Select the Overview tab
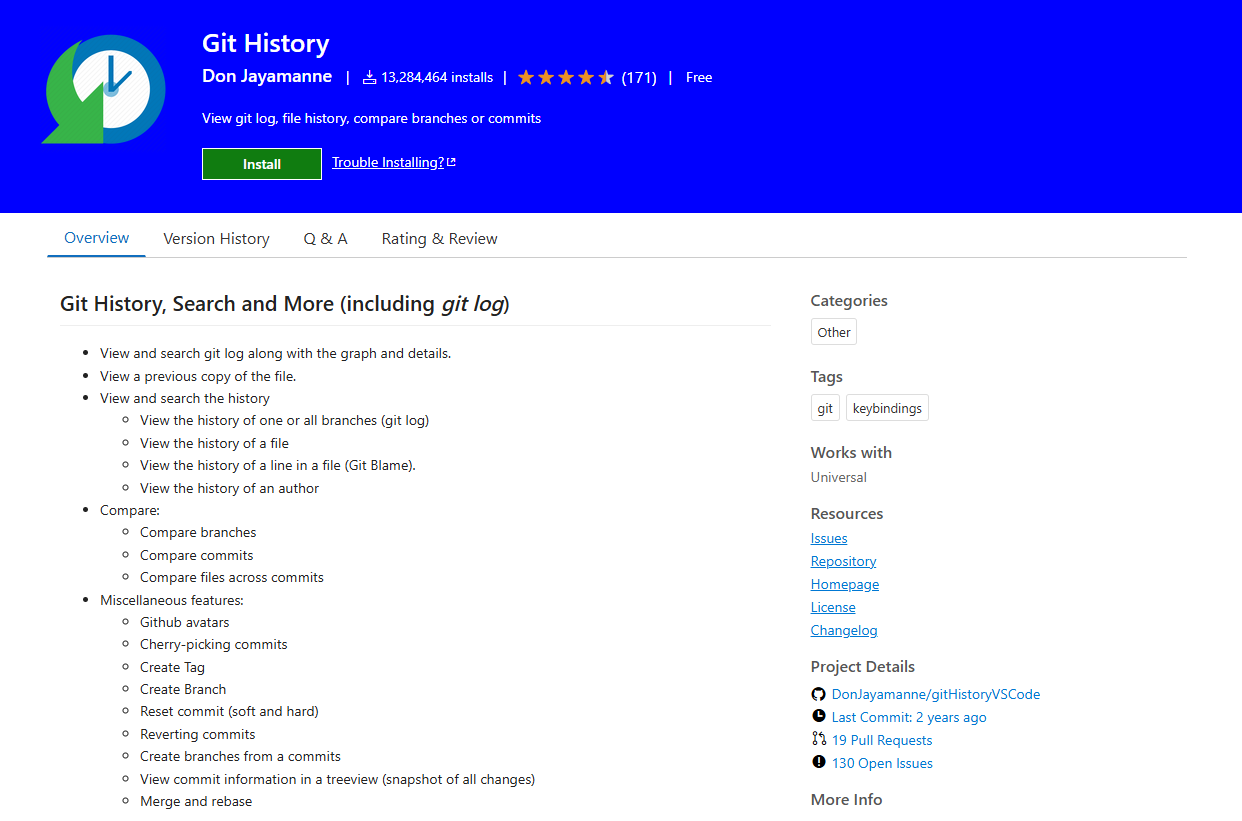1242x821 pixels. pos(97,238)
